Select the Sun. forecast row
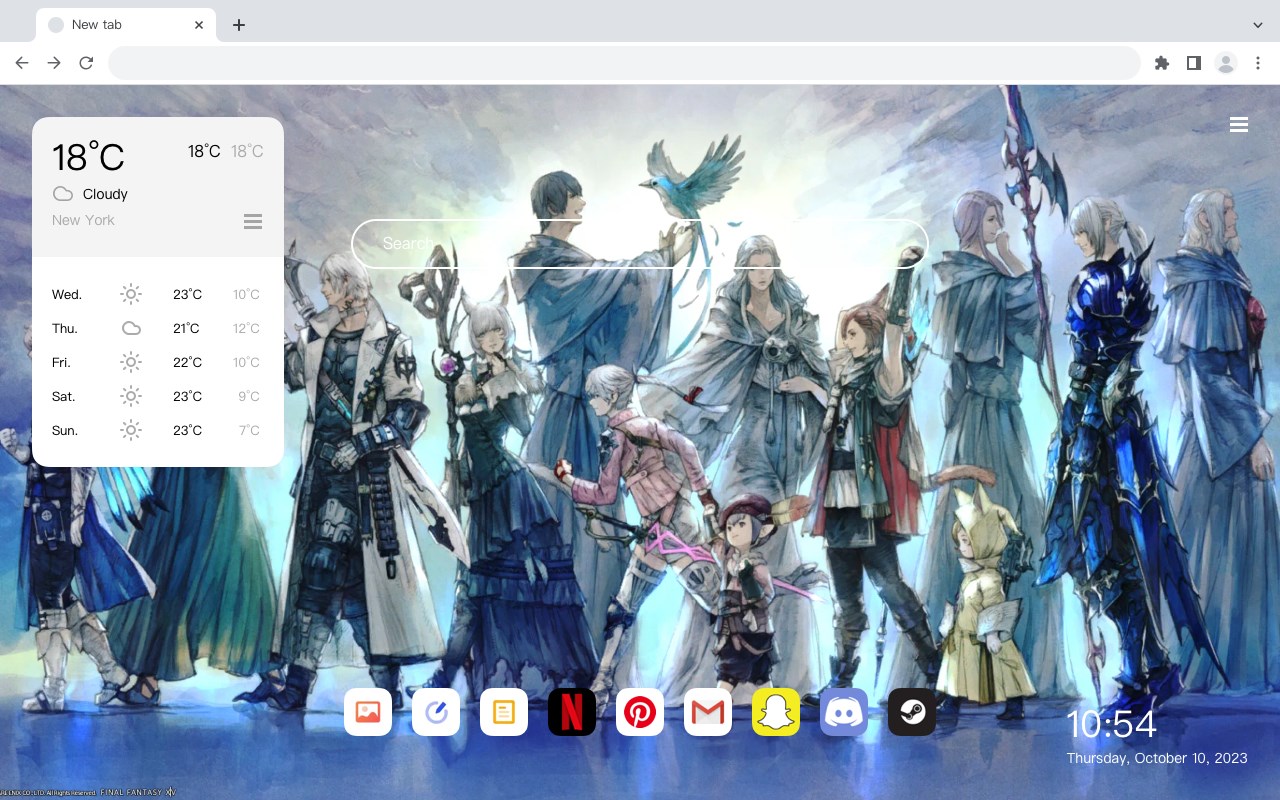This screenshot has width=1280, height=800. (157, 430)
